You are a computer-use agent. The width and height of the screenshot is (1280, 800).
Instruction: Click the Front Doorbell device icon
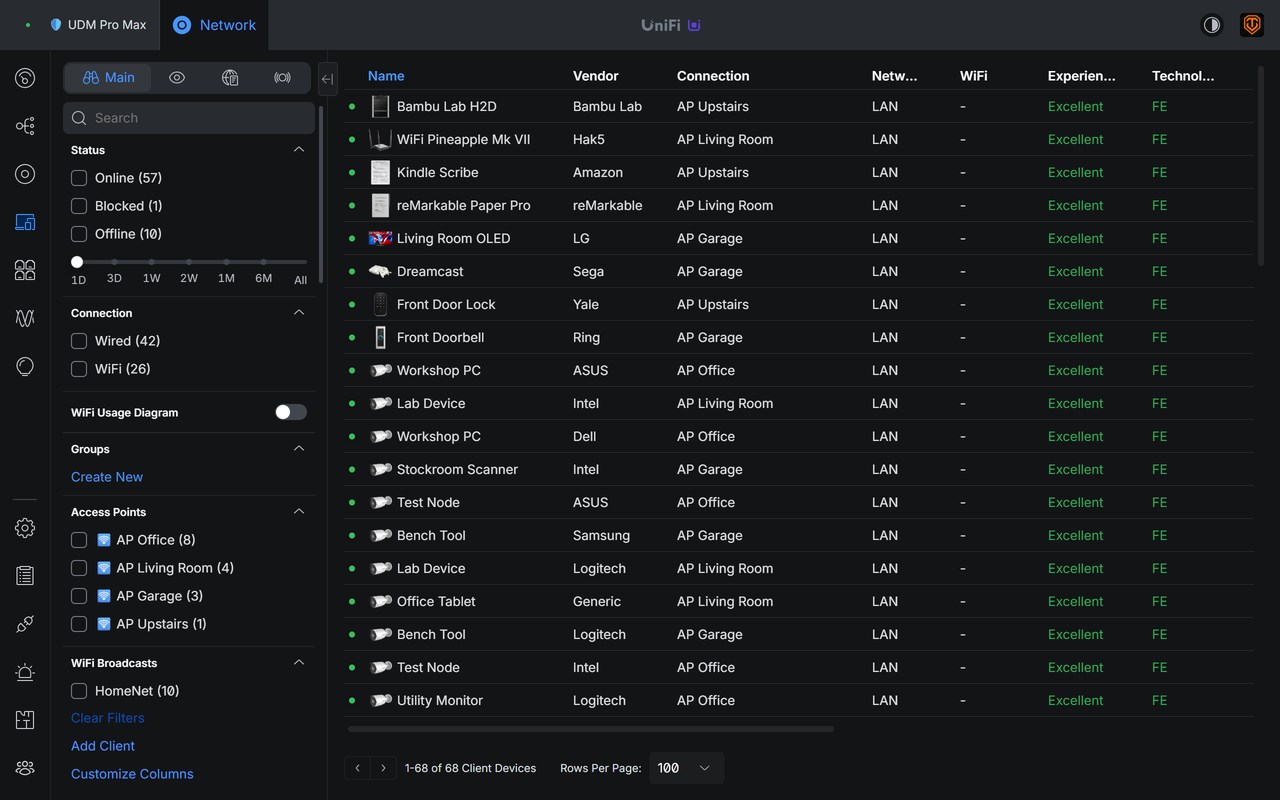380,337
